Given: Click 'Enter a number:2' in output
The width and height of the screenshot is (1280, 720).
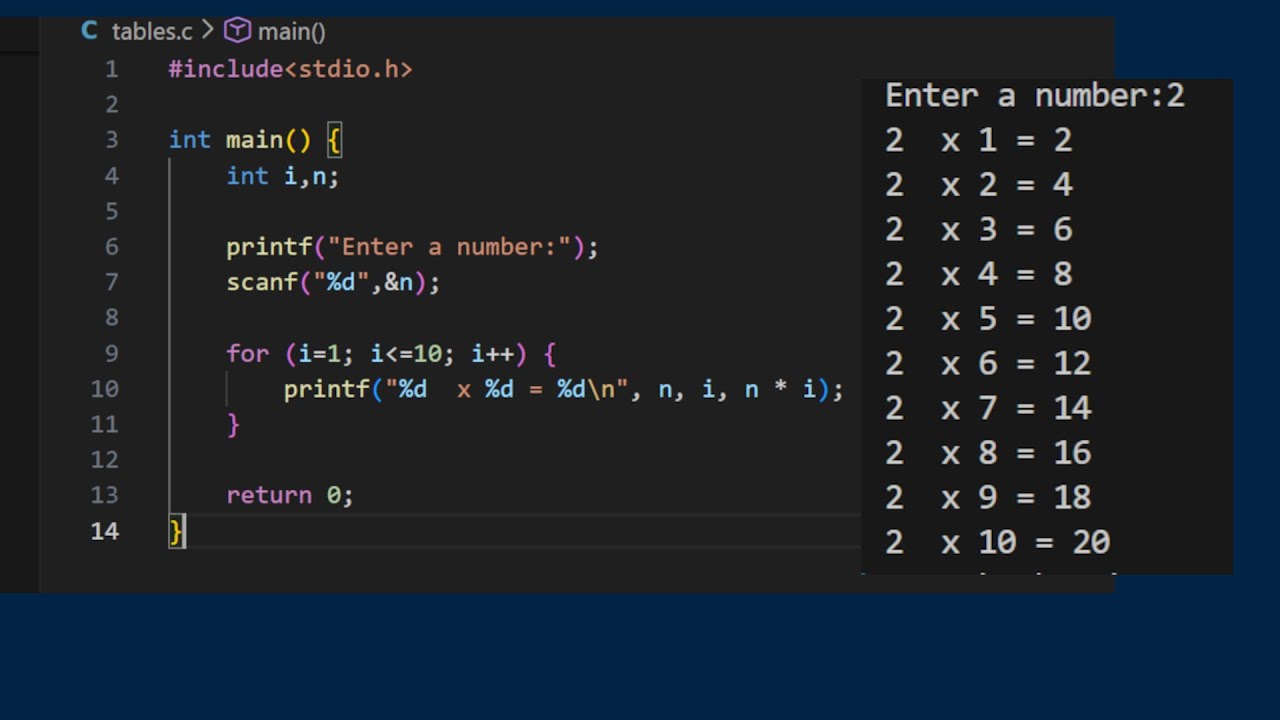Looking at the screenshot, I should click(1035, 96).
